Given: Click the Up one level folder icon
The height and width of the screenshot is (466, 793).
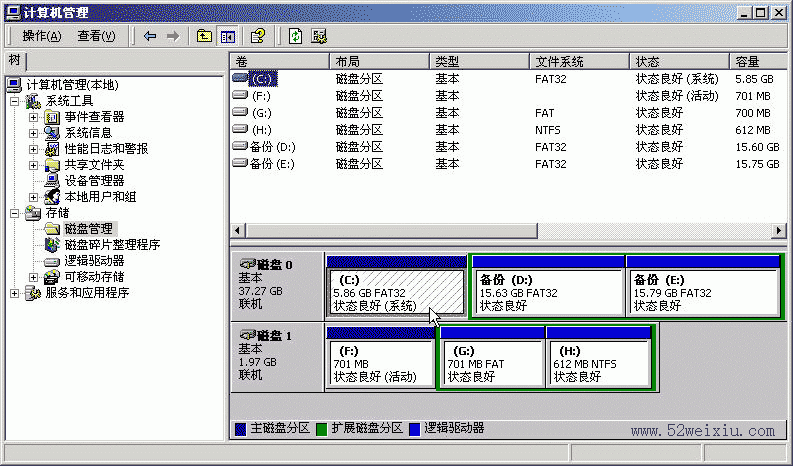Looking at the screenshot, I should 204,36.
